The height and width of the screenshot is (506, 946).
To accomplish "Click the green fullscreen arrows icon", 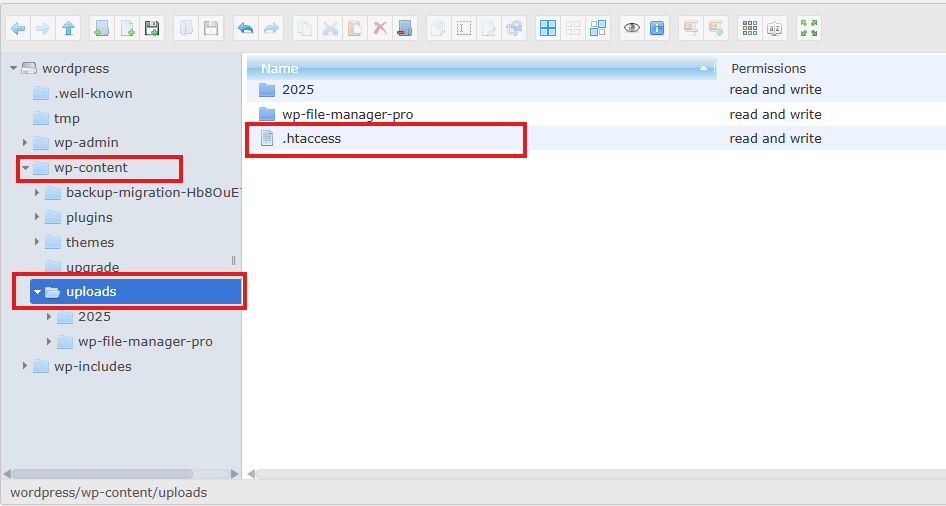I will click(x=809, y=28).
